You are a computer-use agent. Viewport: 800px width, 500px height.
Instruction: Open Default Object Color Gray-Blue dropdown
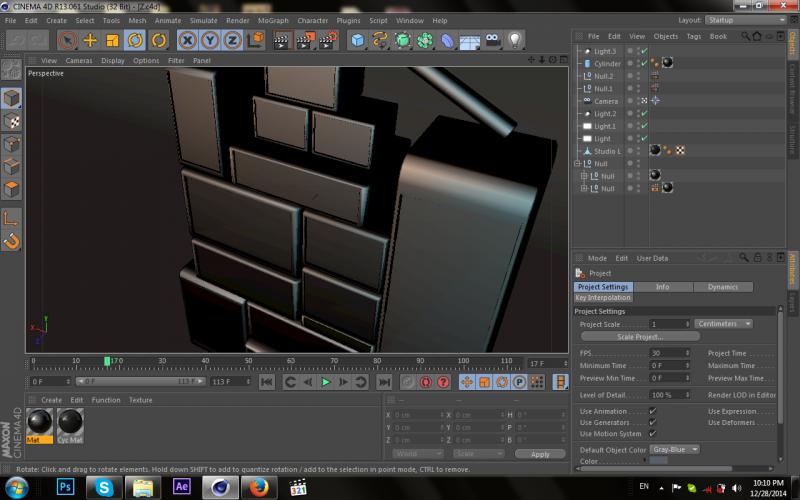(x=675, y=449)
